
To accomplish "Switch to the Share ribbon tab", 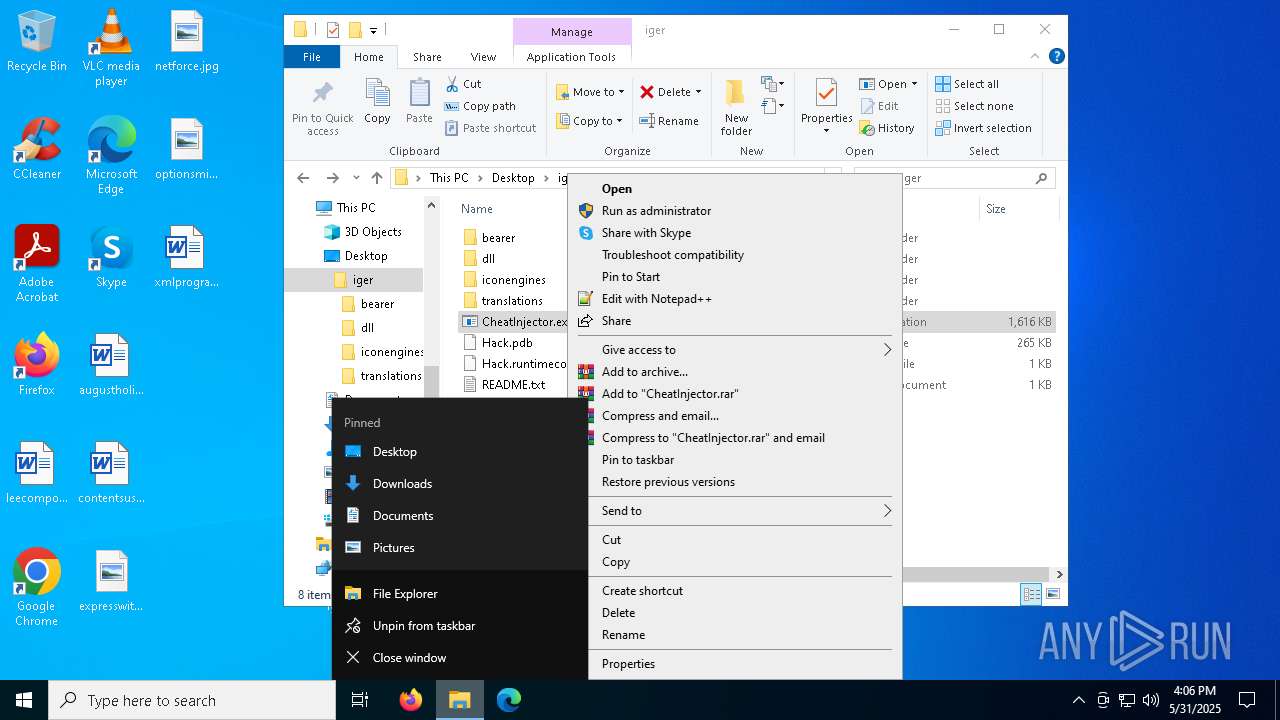I will (x=427, y=57).
